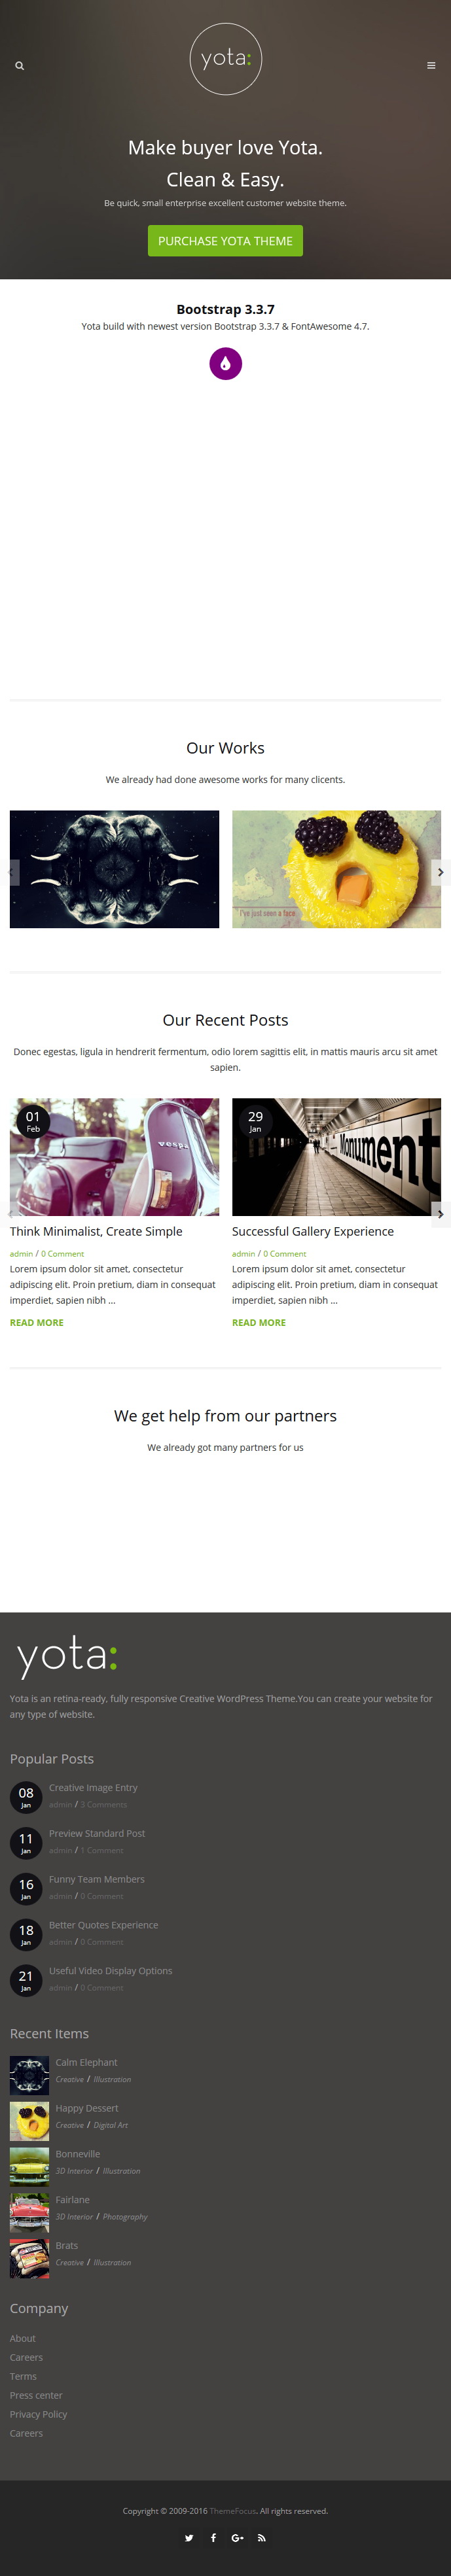Open the Google Plus icon in footer
This screenshot has width=451, height=2576.
click(x=237, y=2538)
